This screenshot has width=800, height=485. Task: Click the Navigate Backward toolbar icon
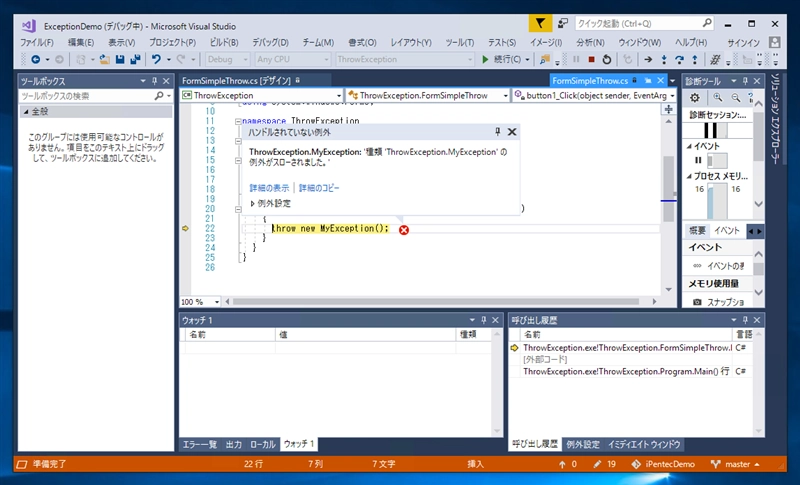35,60
